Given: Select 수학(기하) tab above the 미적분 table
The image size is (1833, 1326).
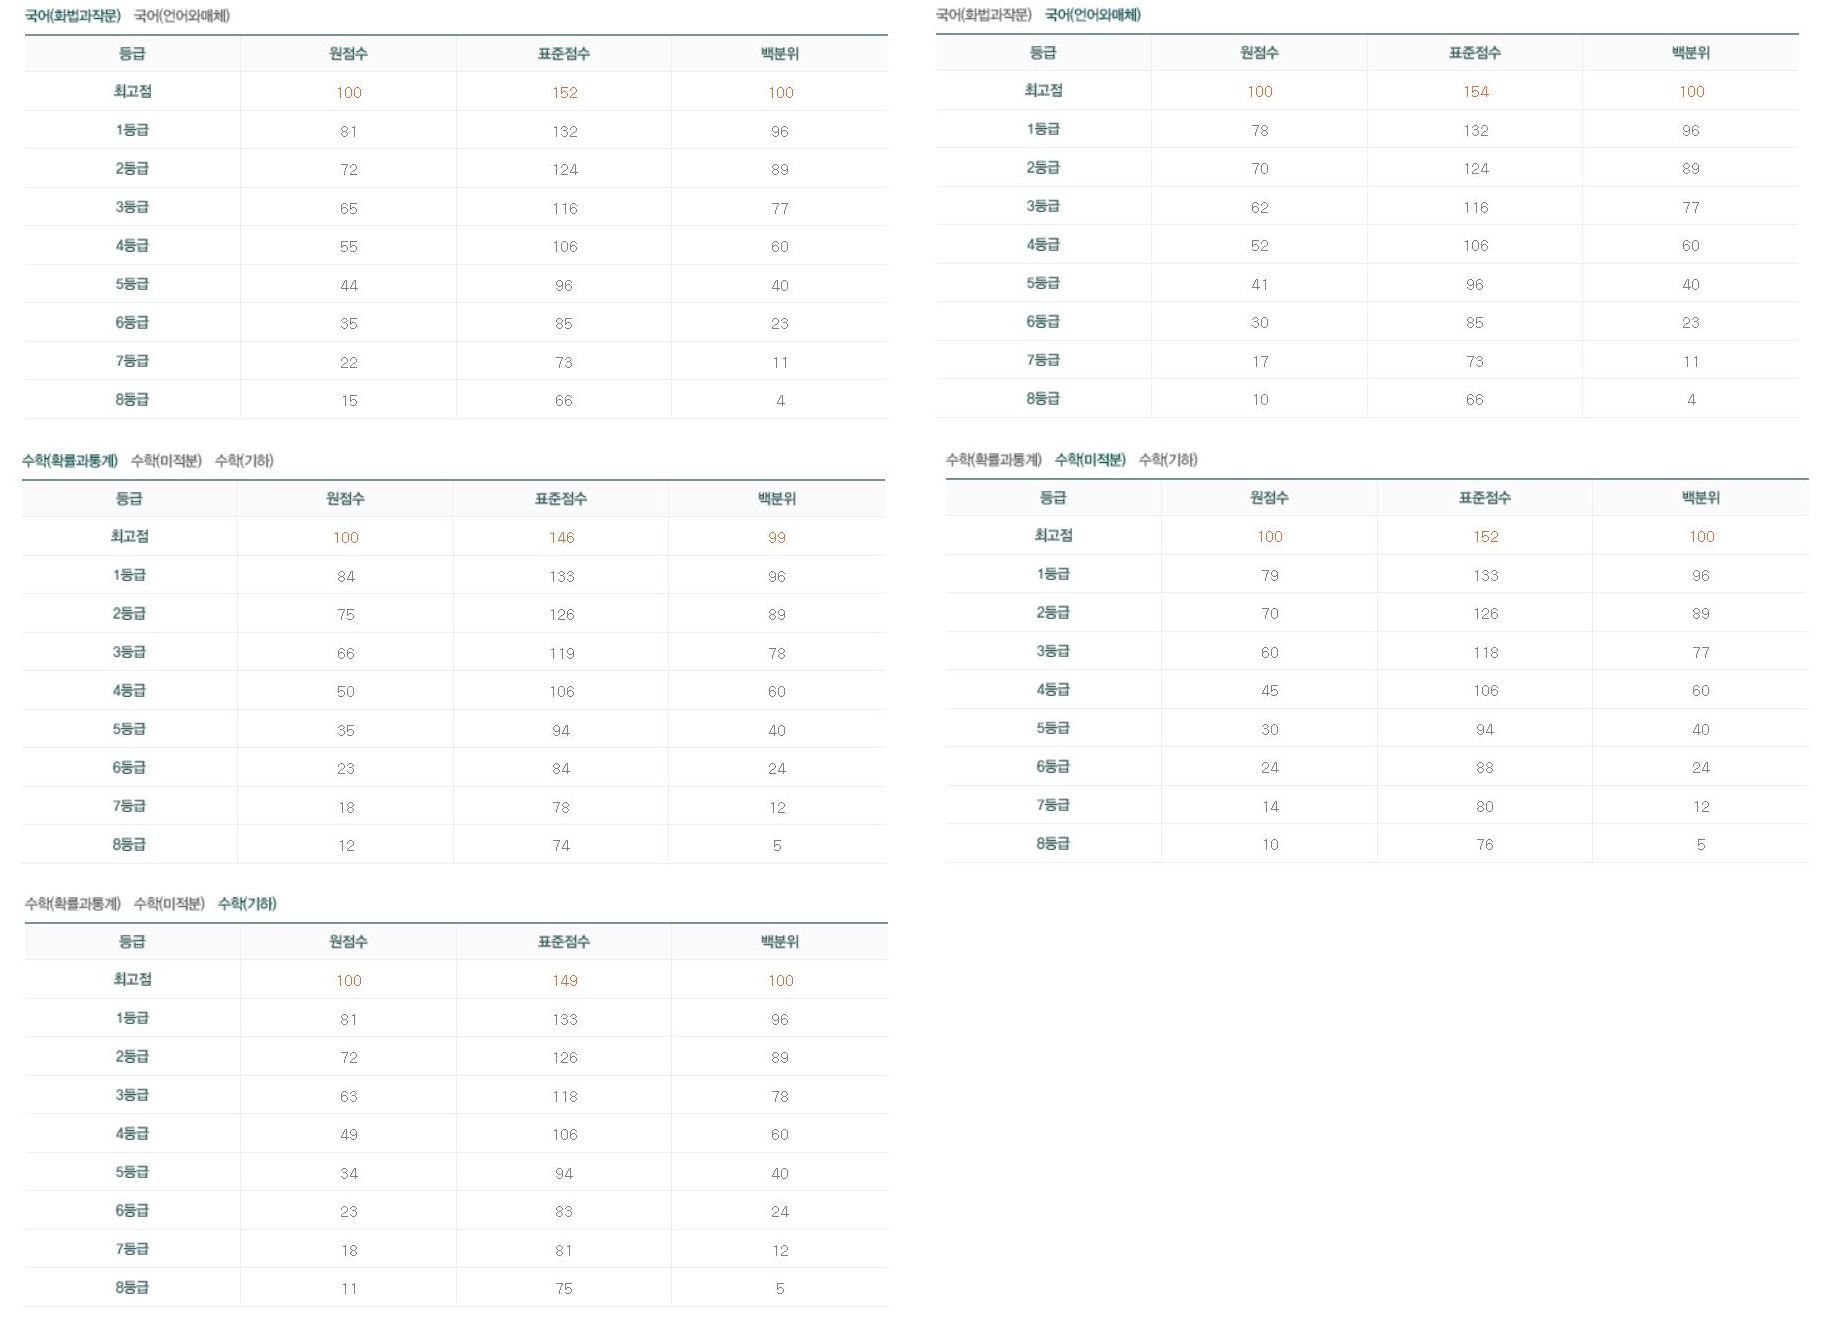Looking at the screenshot, I should (x=1168, y=460).
